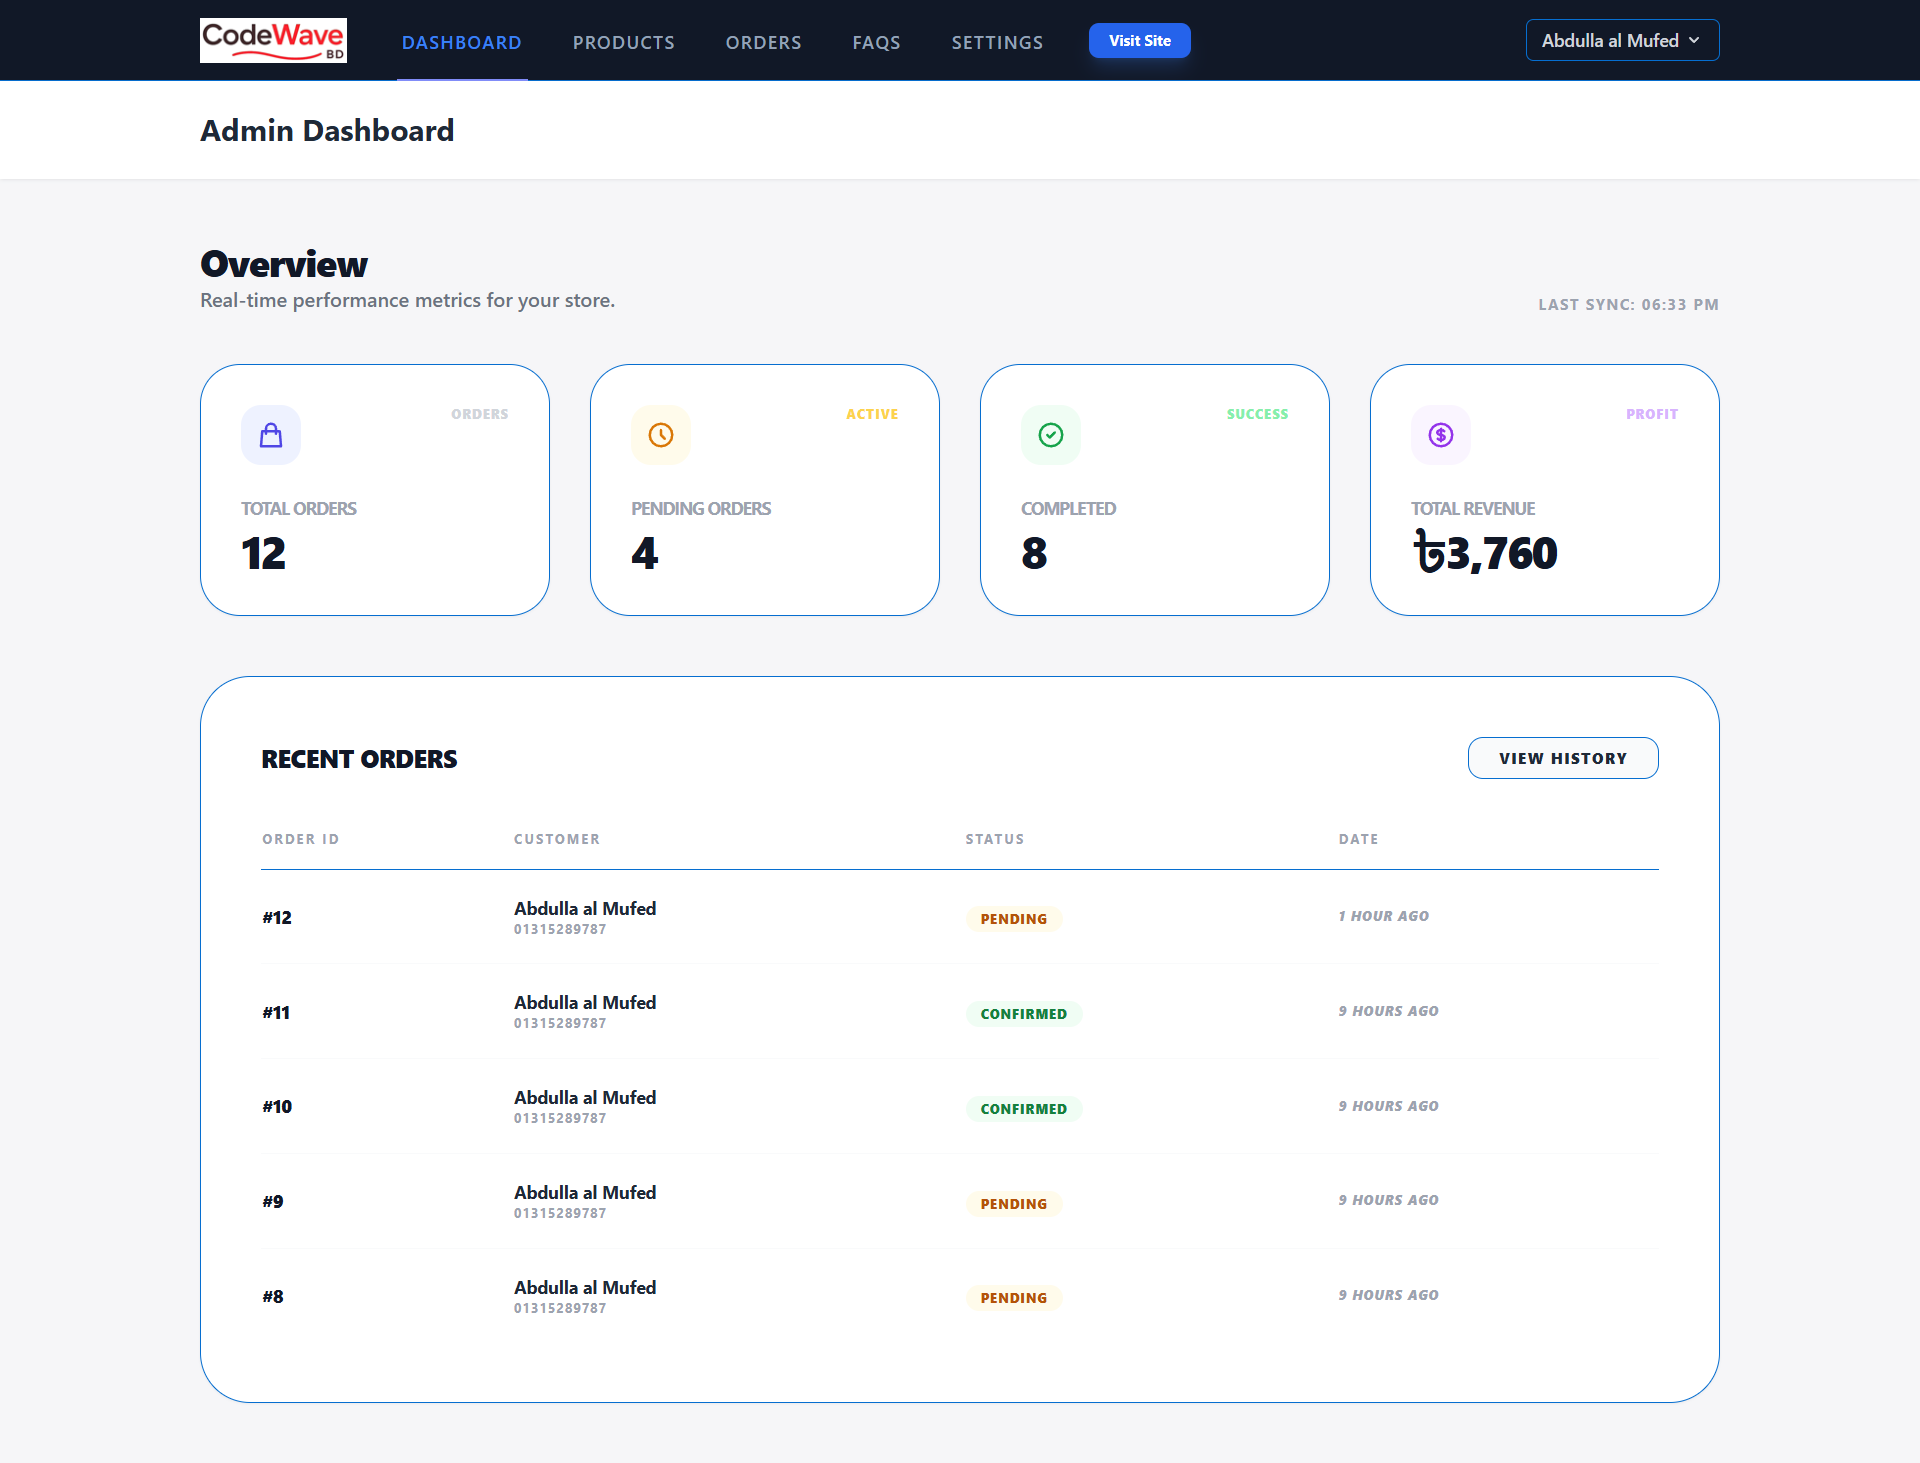
Task: Click the dollar icon on Total Revenue card
Action: coord(1440,434)
